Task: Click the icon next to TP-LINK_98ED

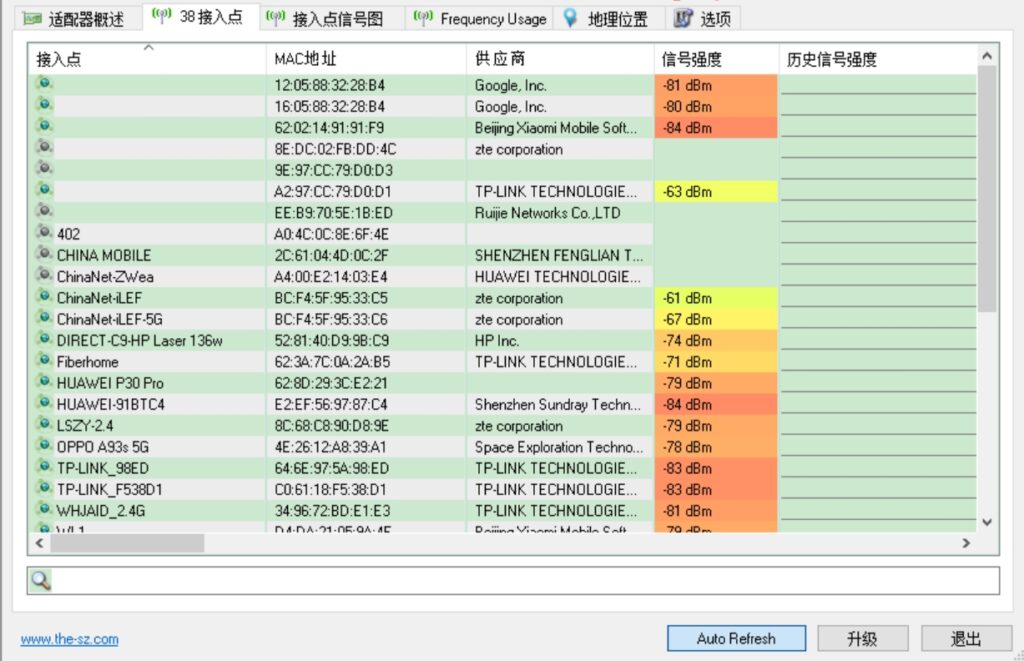Action: coord(44,467)
